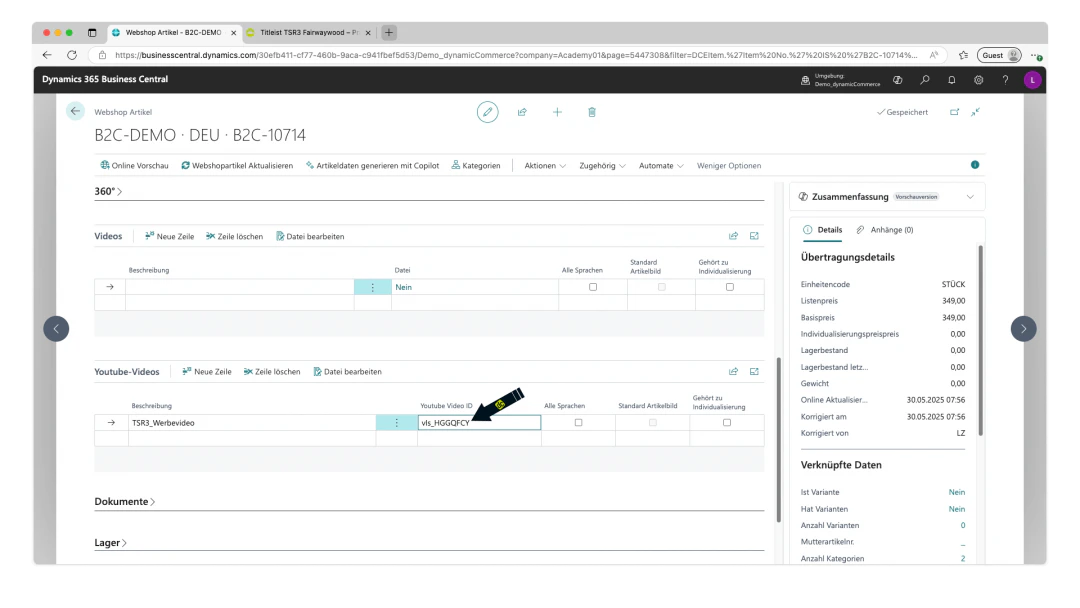Click the blue info FactBox icon
The height and width of the screenshot is (608, 1080).
pos(975,165)
